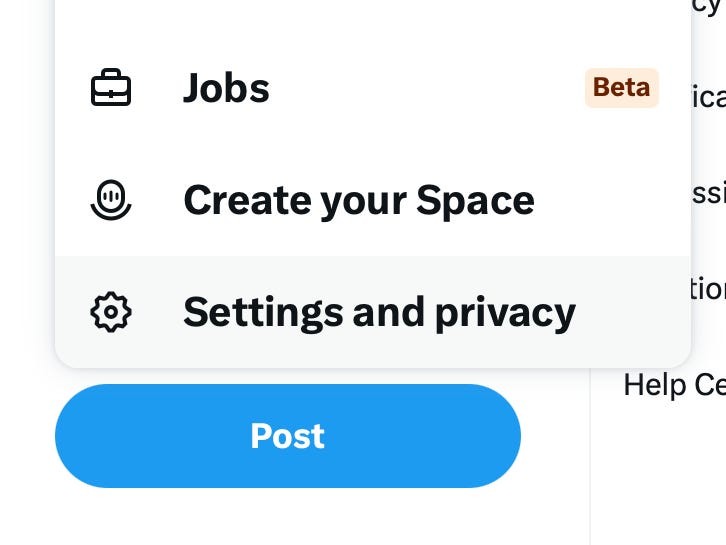The height and width of the screenshot is (545, 726).
Task: Click the word Post inside blue button
Action: pyautogui.click(x=287, y=436)
